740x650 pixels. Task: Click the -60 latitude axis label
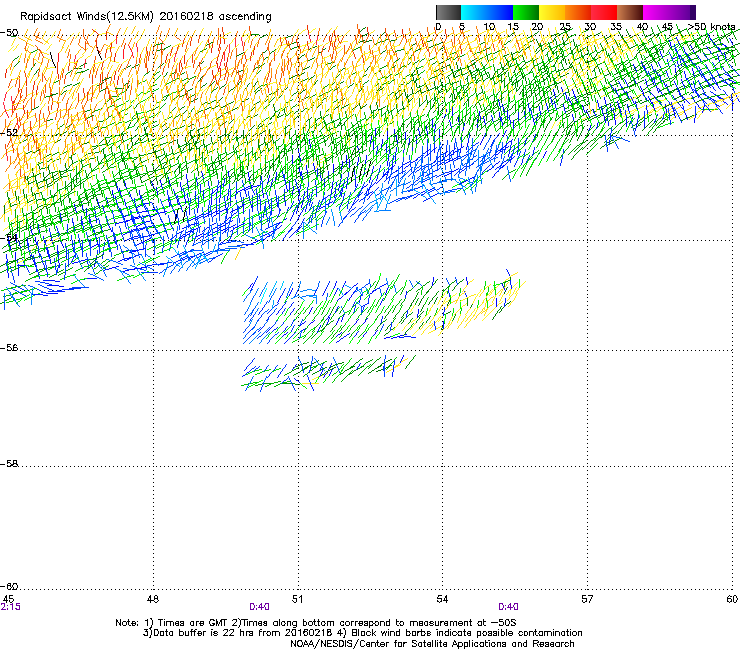[x=9, y=587]
